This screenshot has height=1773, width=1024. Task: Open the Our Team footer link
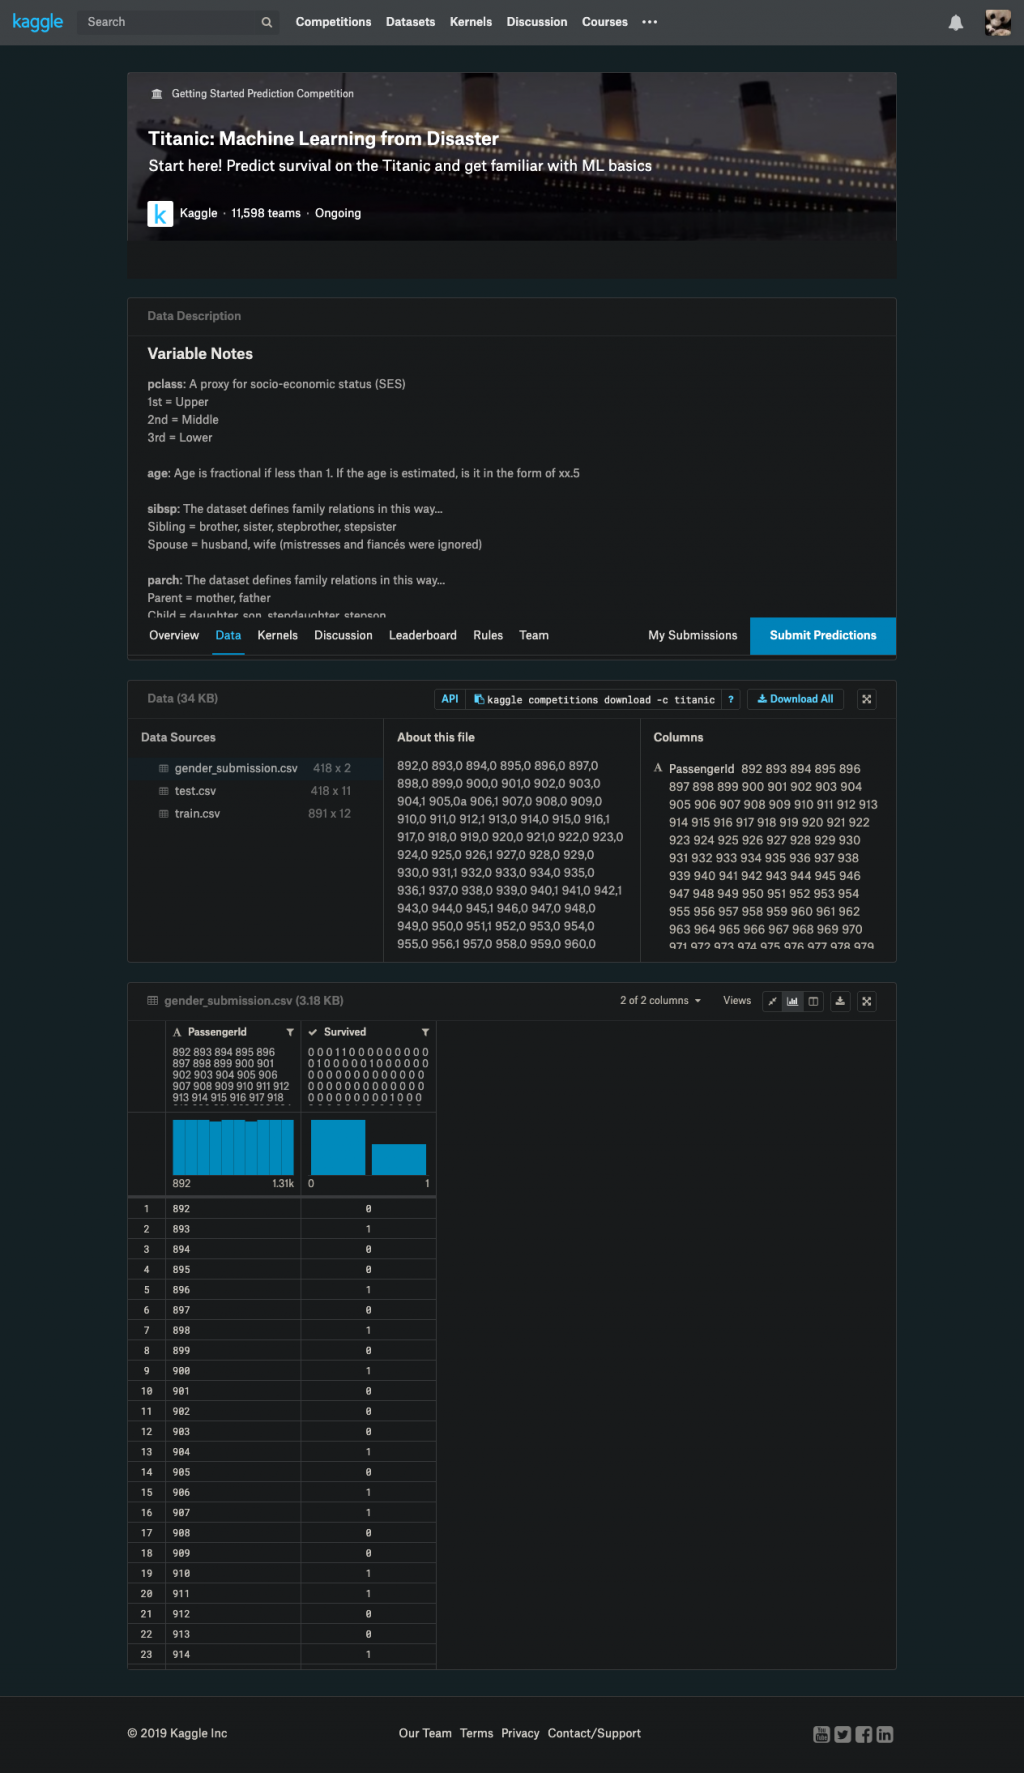(x=425, y=1734)
